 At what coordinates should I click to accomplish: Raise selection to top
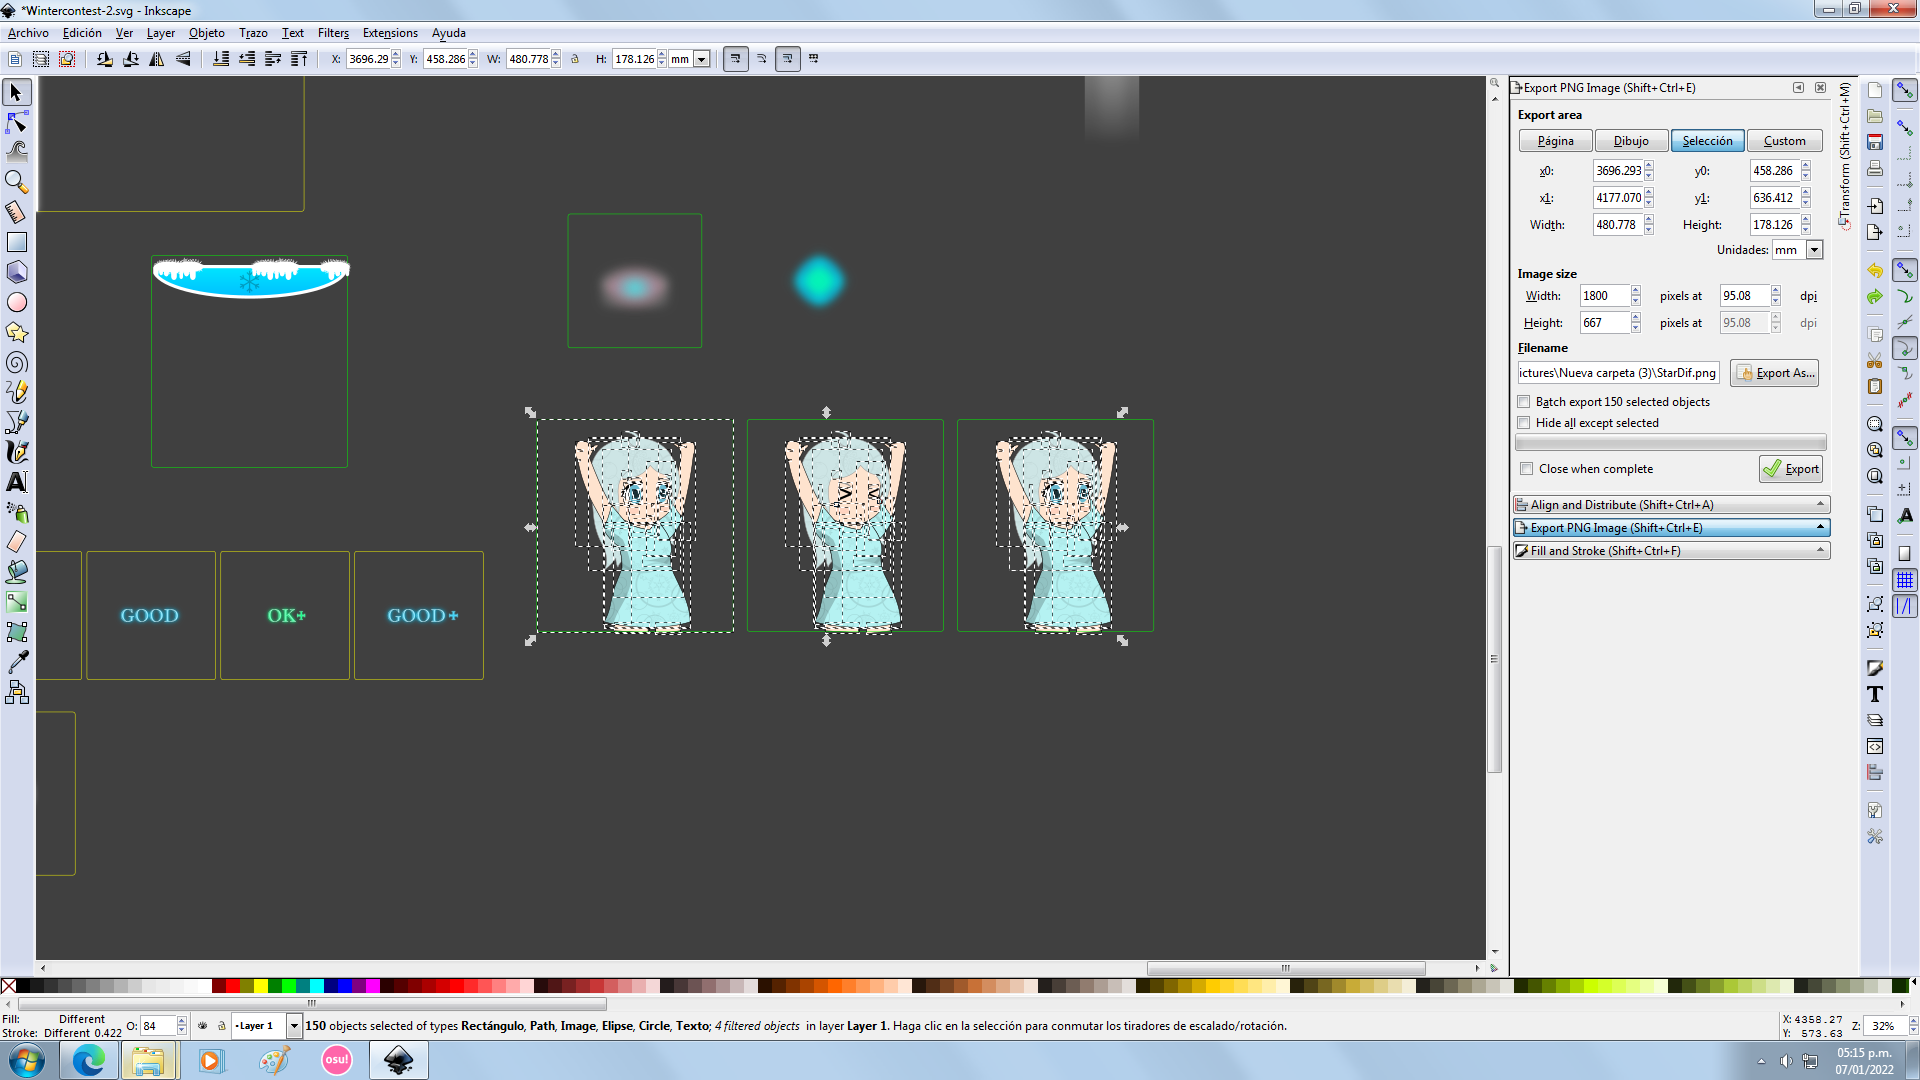299,59
